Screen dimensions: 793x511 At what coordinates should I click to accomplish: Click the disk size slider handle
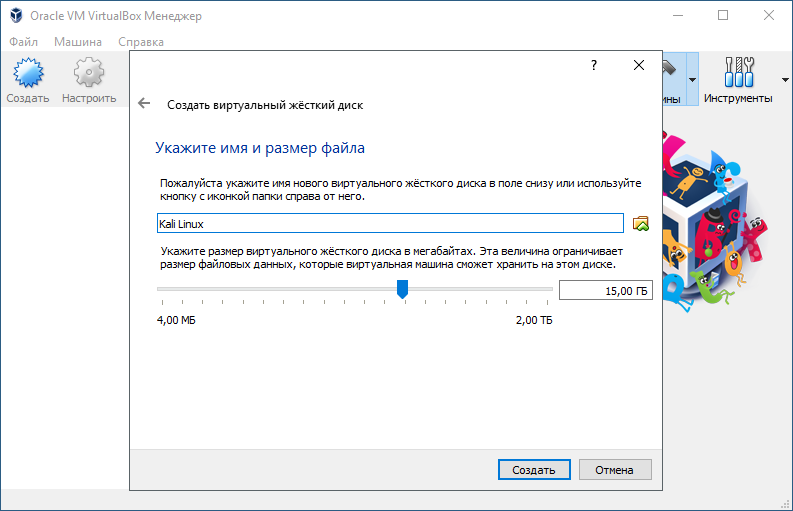point(403,289)
